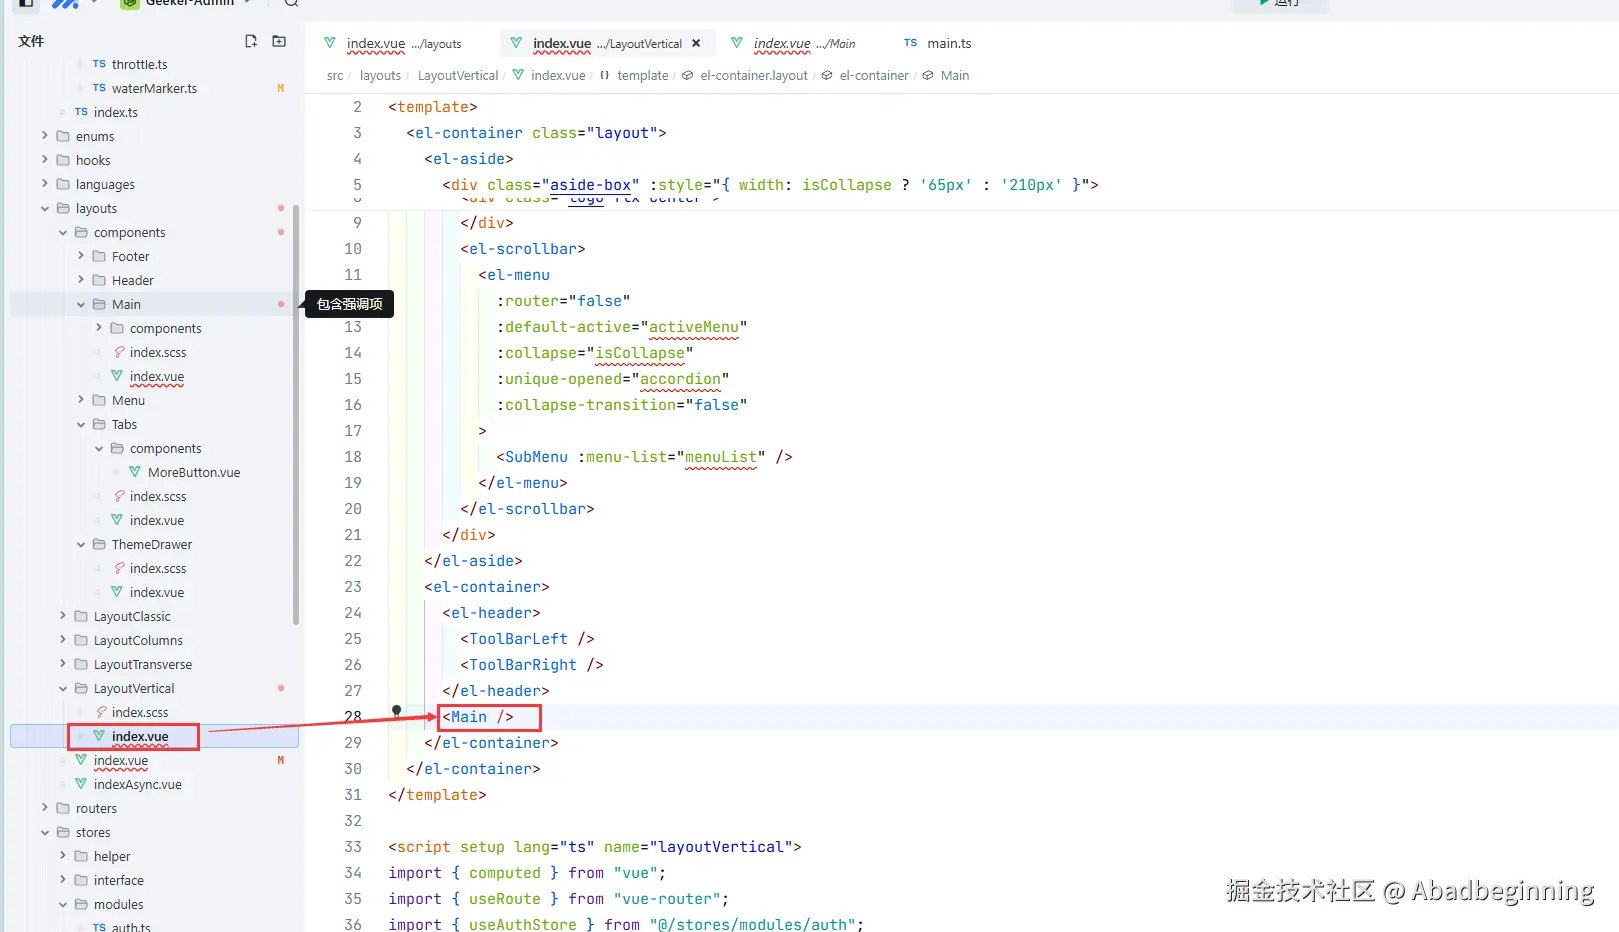
Task: Open throttle.ts in the file tree
Action: point(140,64)
